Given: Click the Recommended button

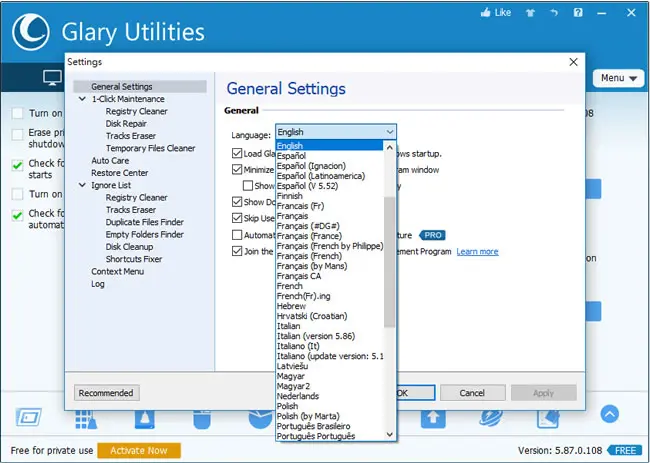Looking at the screenshot, I should (107, 393).
